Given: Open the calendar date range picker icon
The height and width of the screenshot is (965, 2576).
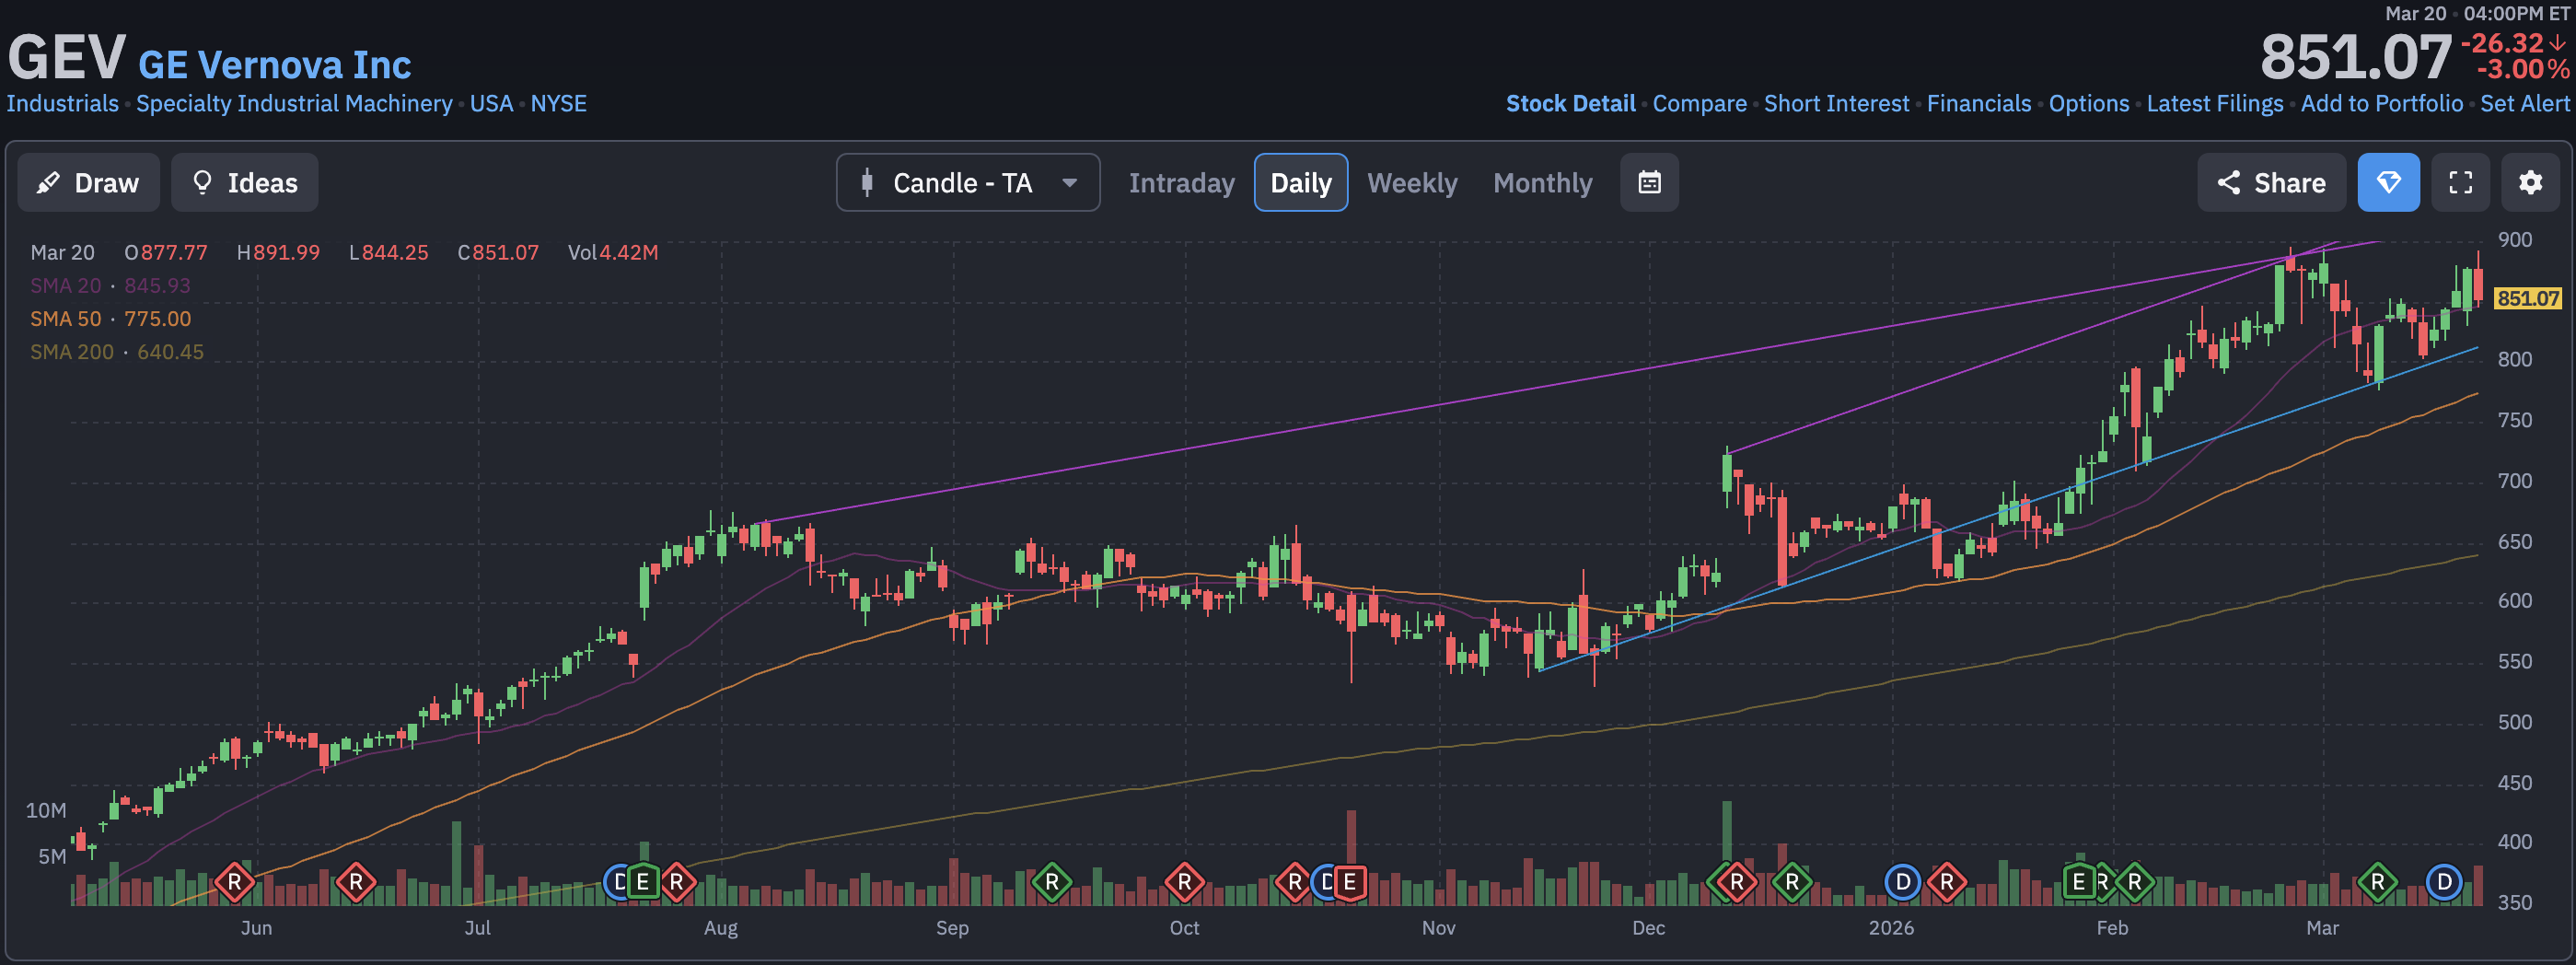Looking at the screenshot, I should click(x=1649, y=183).
